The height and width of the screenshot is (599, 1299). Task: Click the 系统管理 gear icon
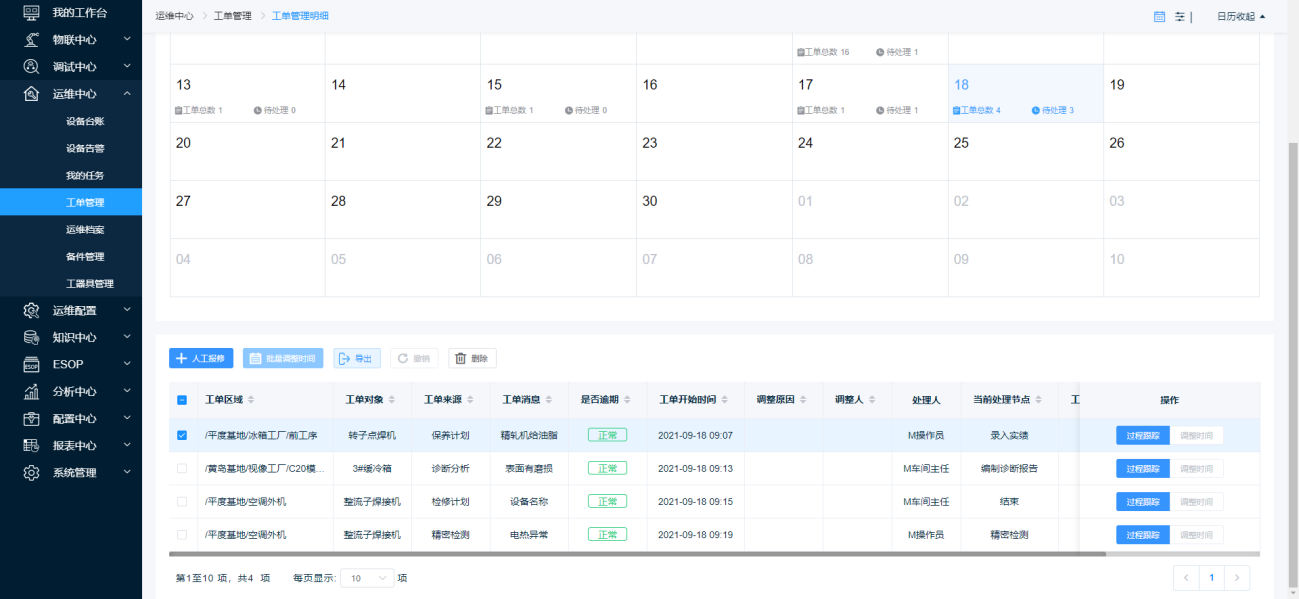31,473
